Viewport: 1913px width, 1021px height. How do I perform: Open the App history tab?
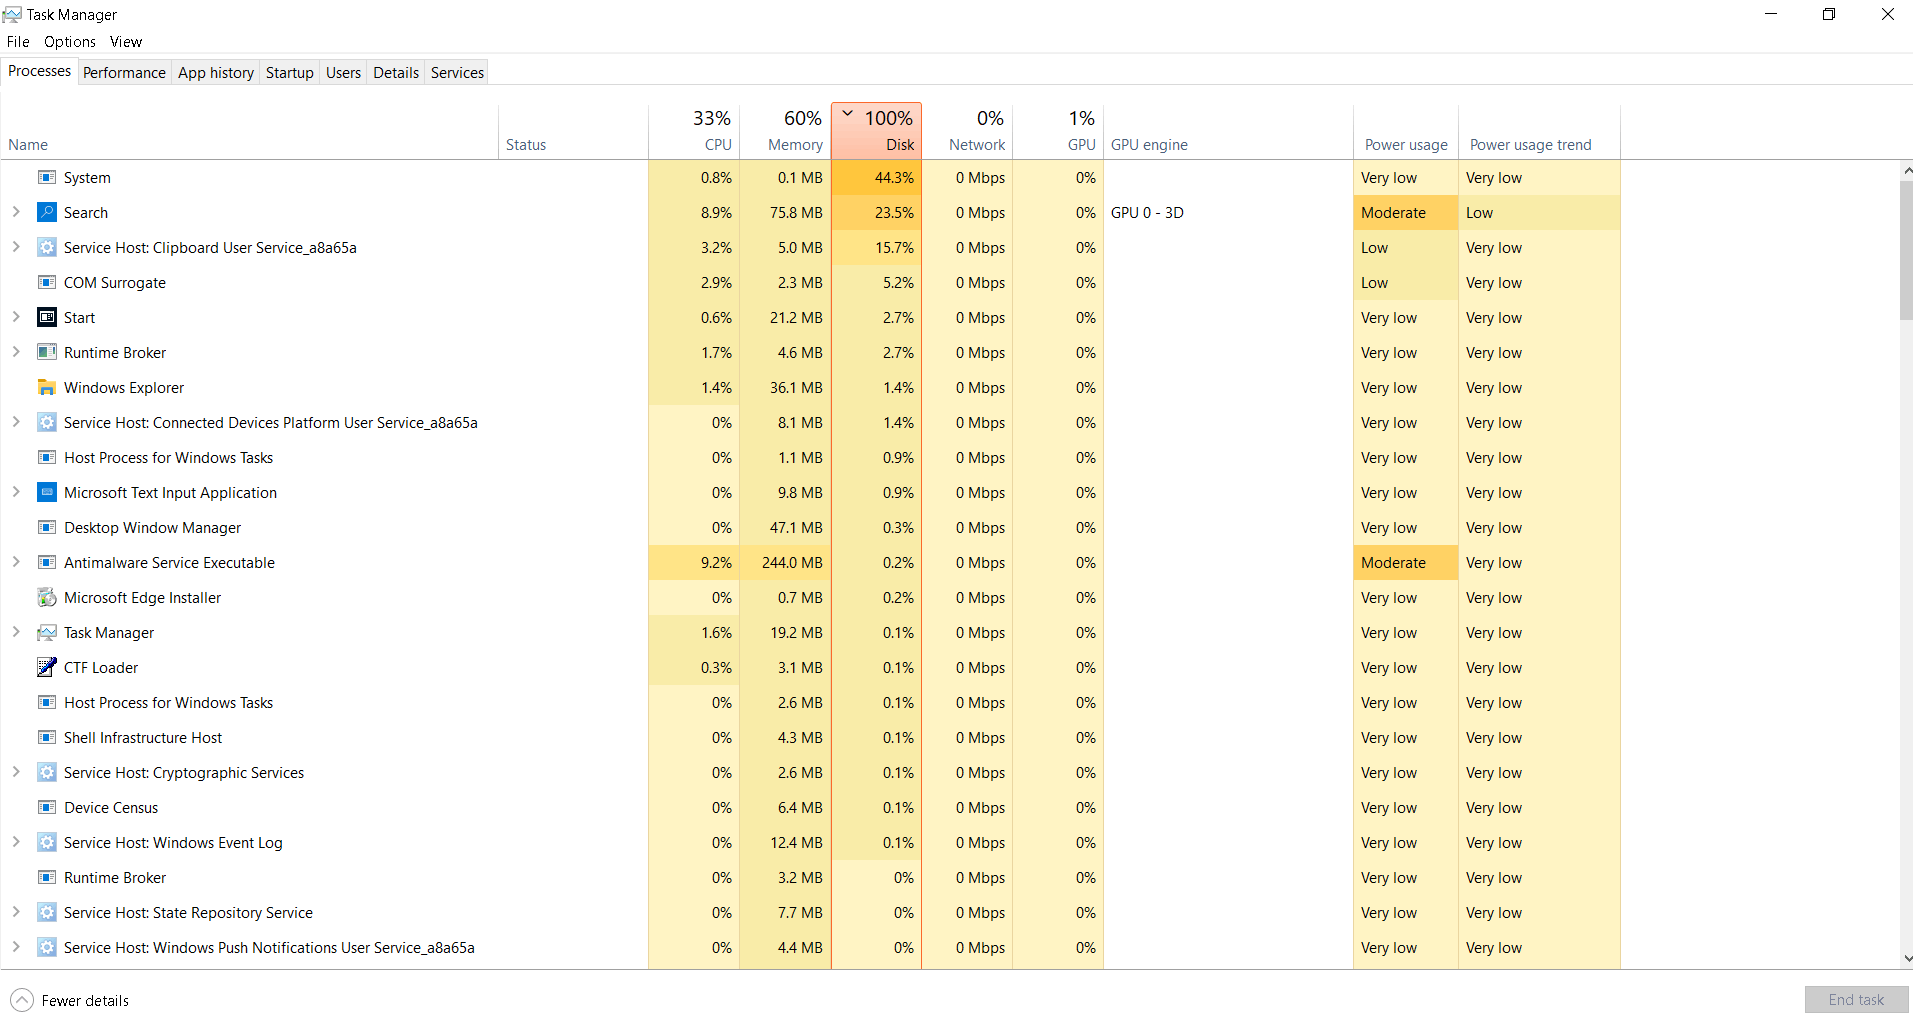pos(216,72)
